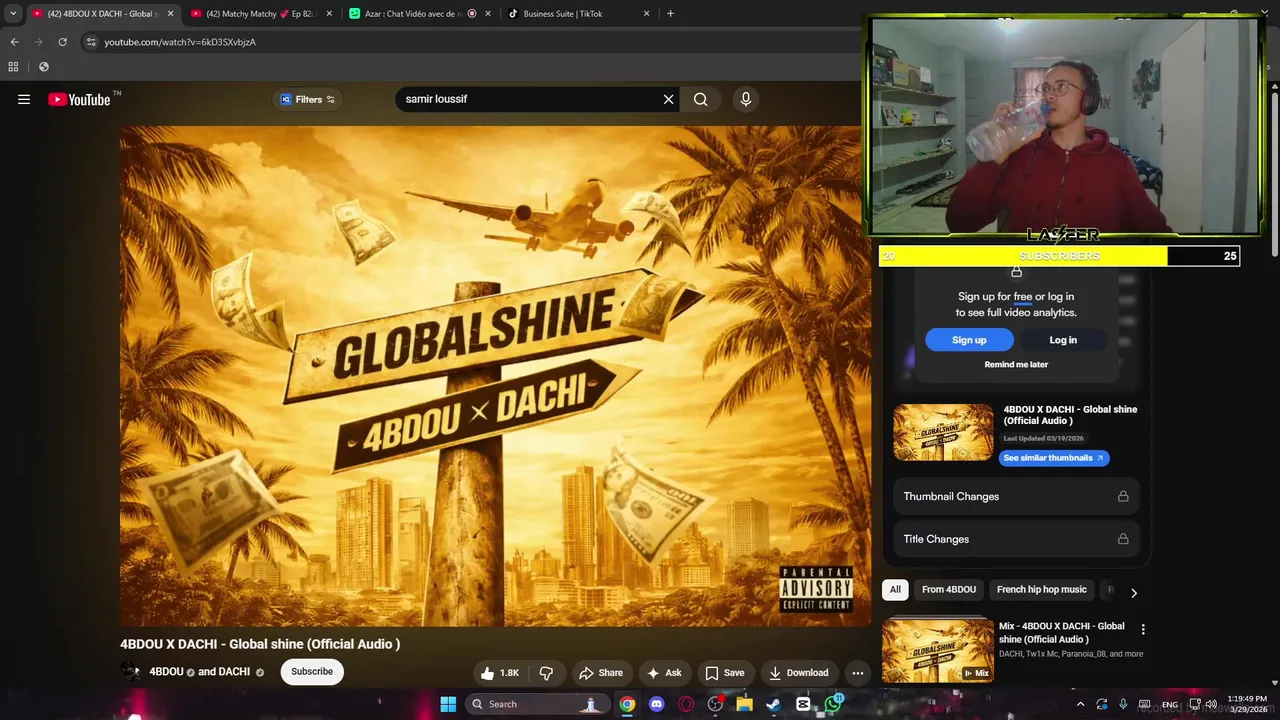Dislike the video with thumbs down
The height and width of the screenshot is (720, 1280).
546,673
